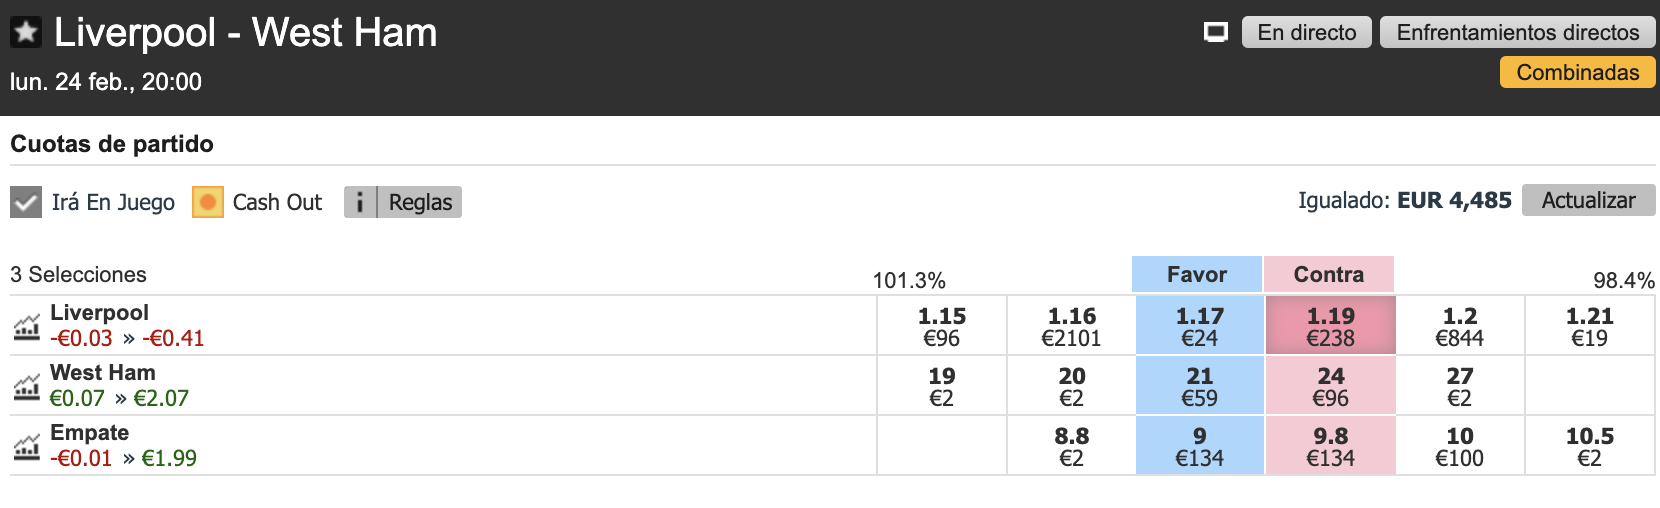Open the Empate price chart icon
This screenshot has height=508, width=1660.
26,446
